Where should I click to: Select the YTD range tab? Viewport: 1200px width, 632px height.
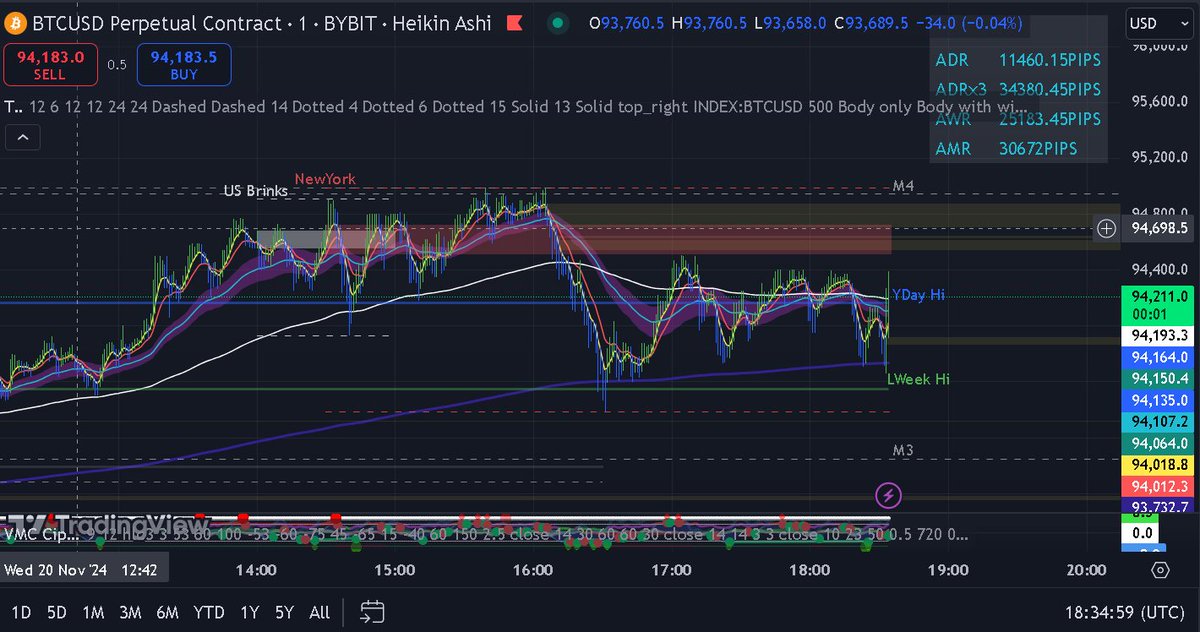209,611
